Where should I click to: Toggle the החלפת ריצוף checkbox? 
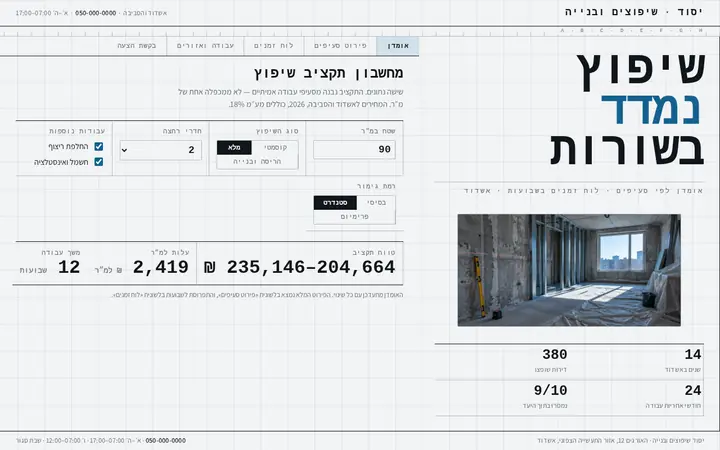coord(99,146)
